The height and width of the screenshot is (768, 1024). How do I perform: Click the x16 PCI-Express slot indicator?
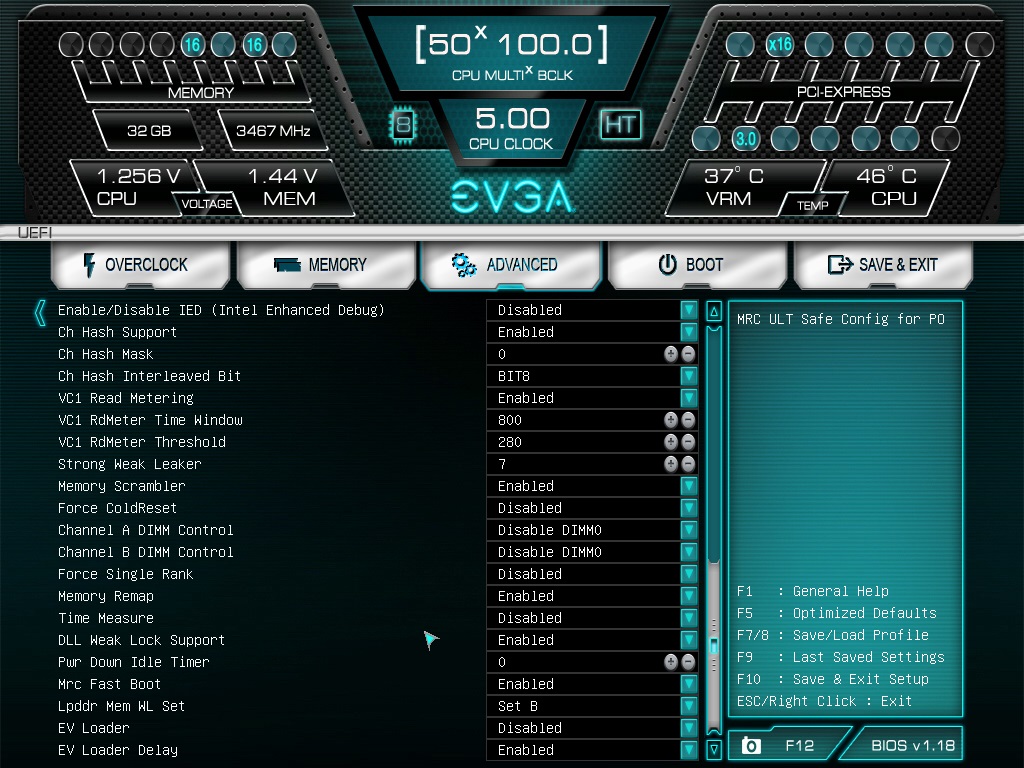point(780,44)
